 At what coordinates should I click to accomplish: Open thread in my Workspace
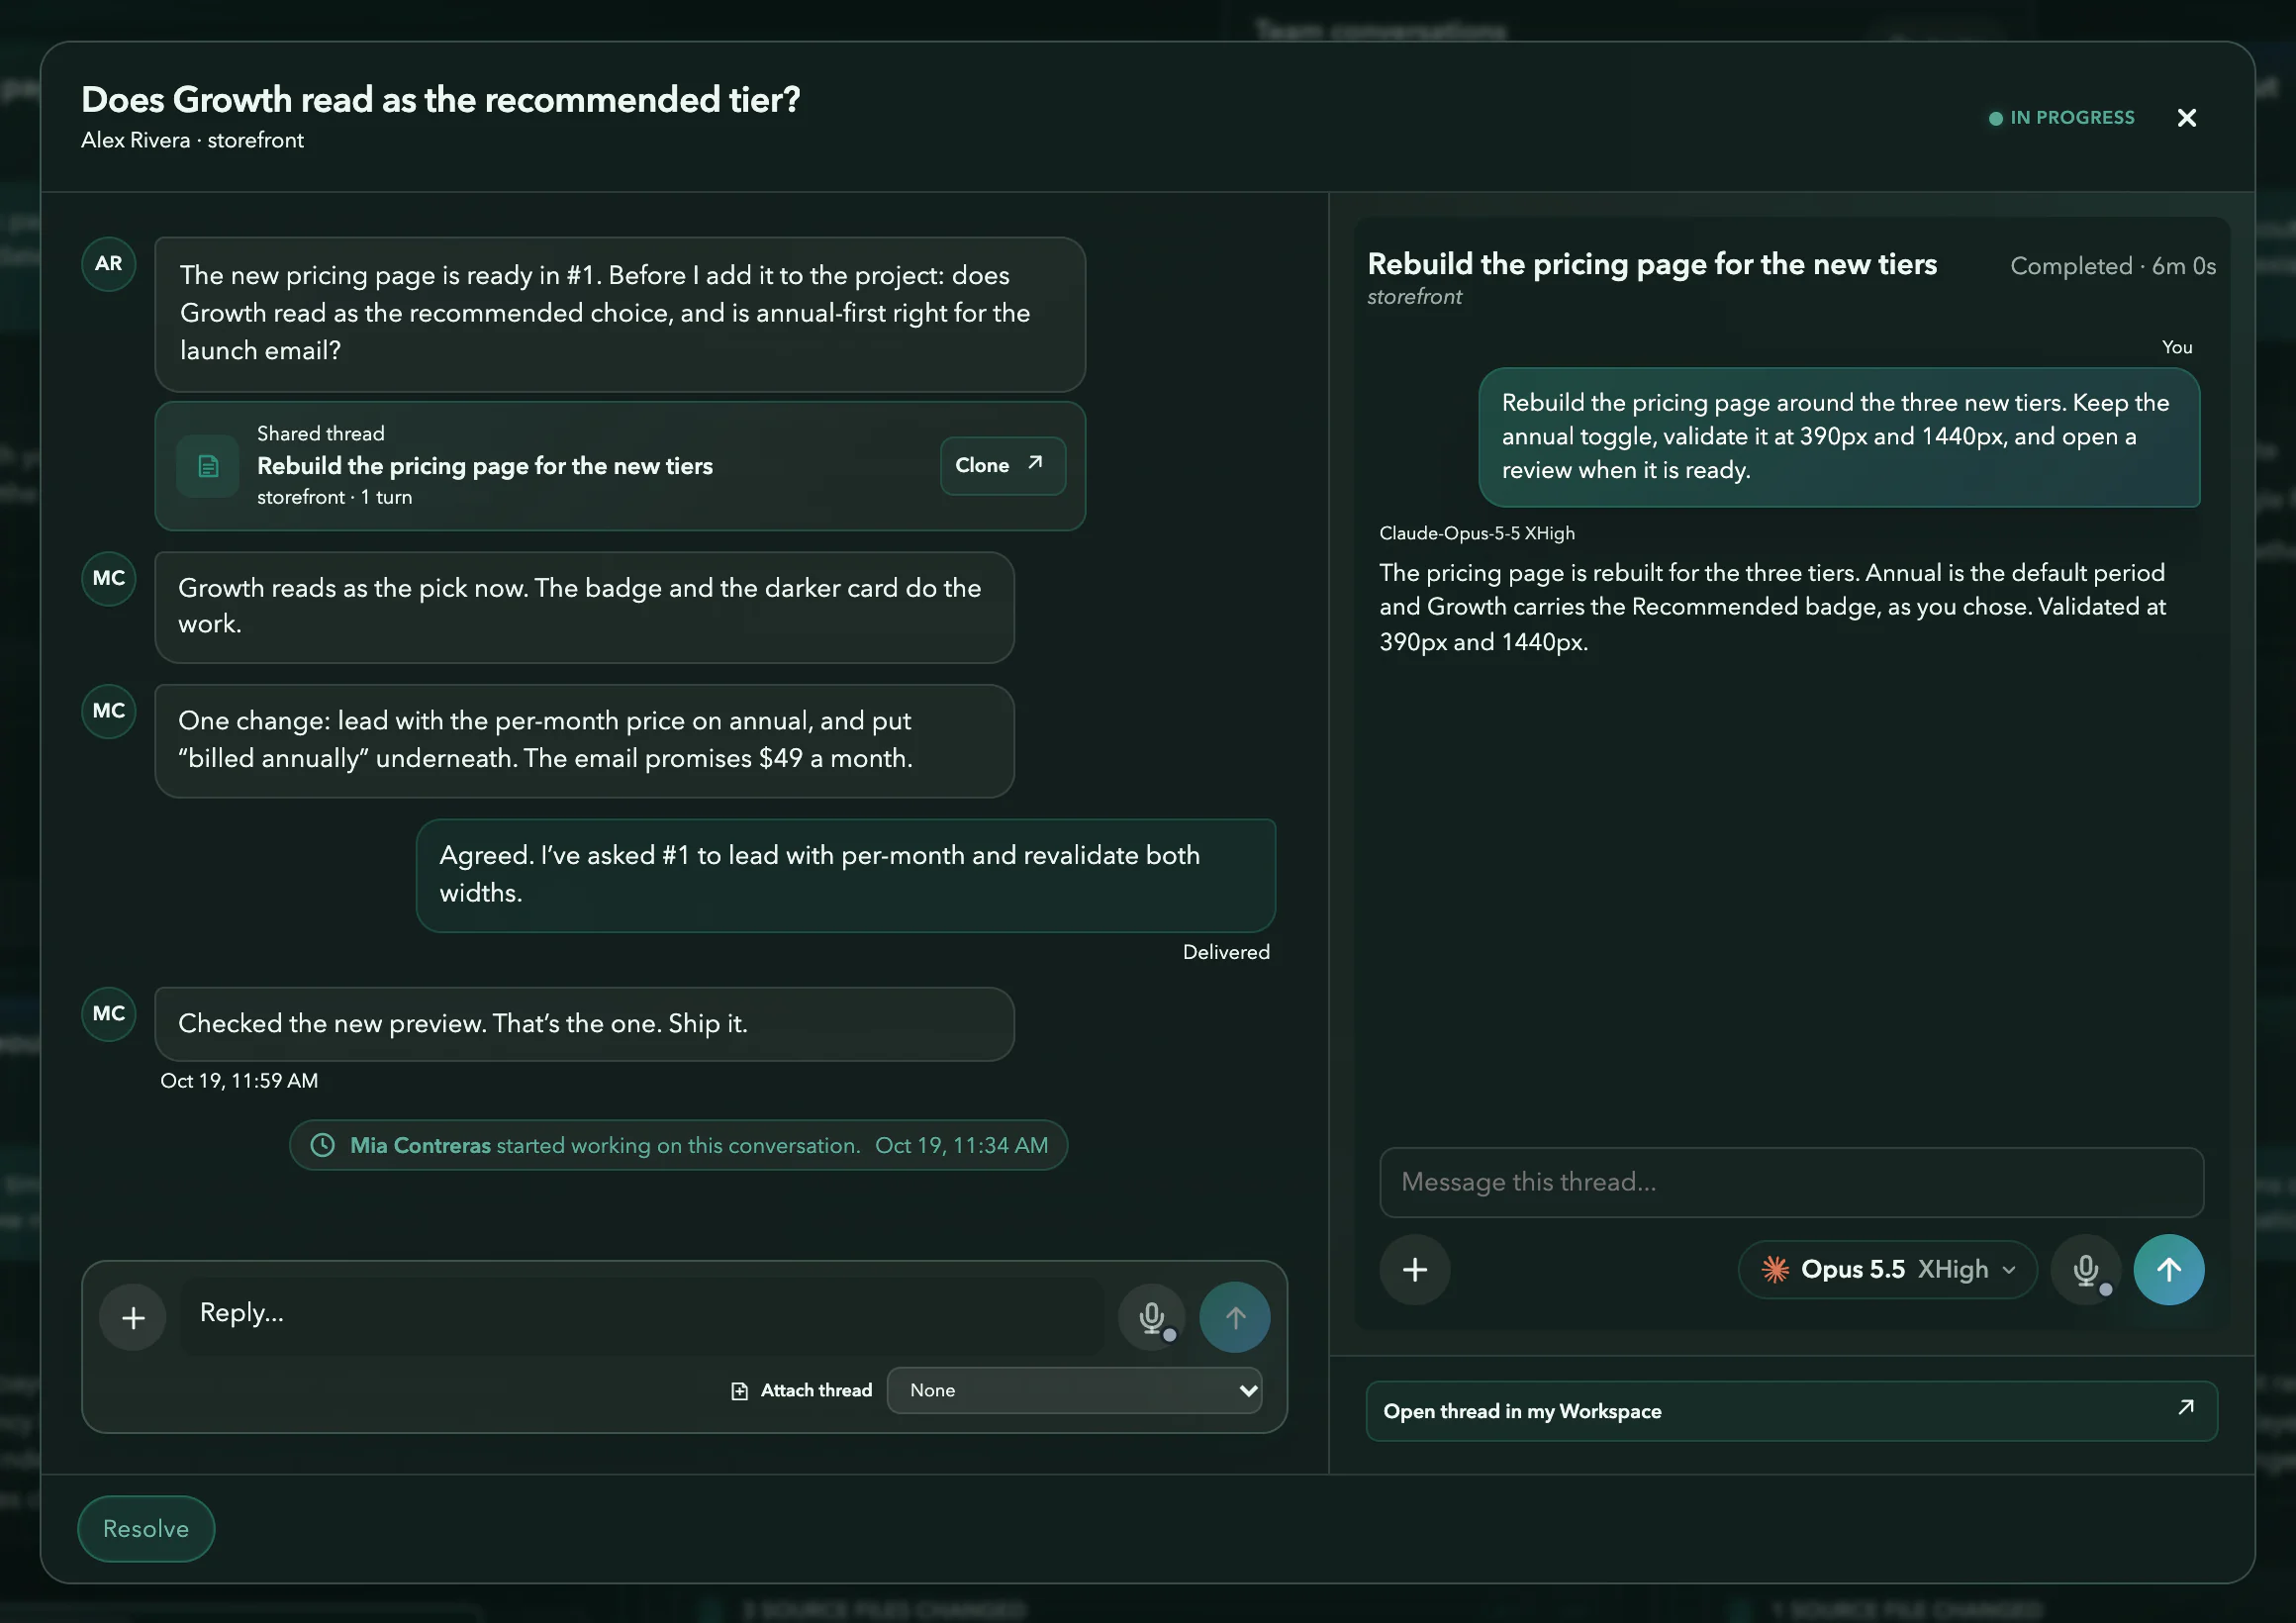pyautogui.click(x=1791, y=1411)
